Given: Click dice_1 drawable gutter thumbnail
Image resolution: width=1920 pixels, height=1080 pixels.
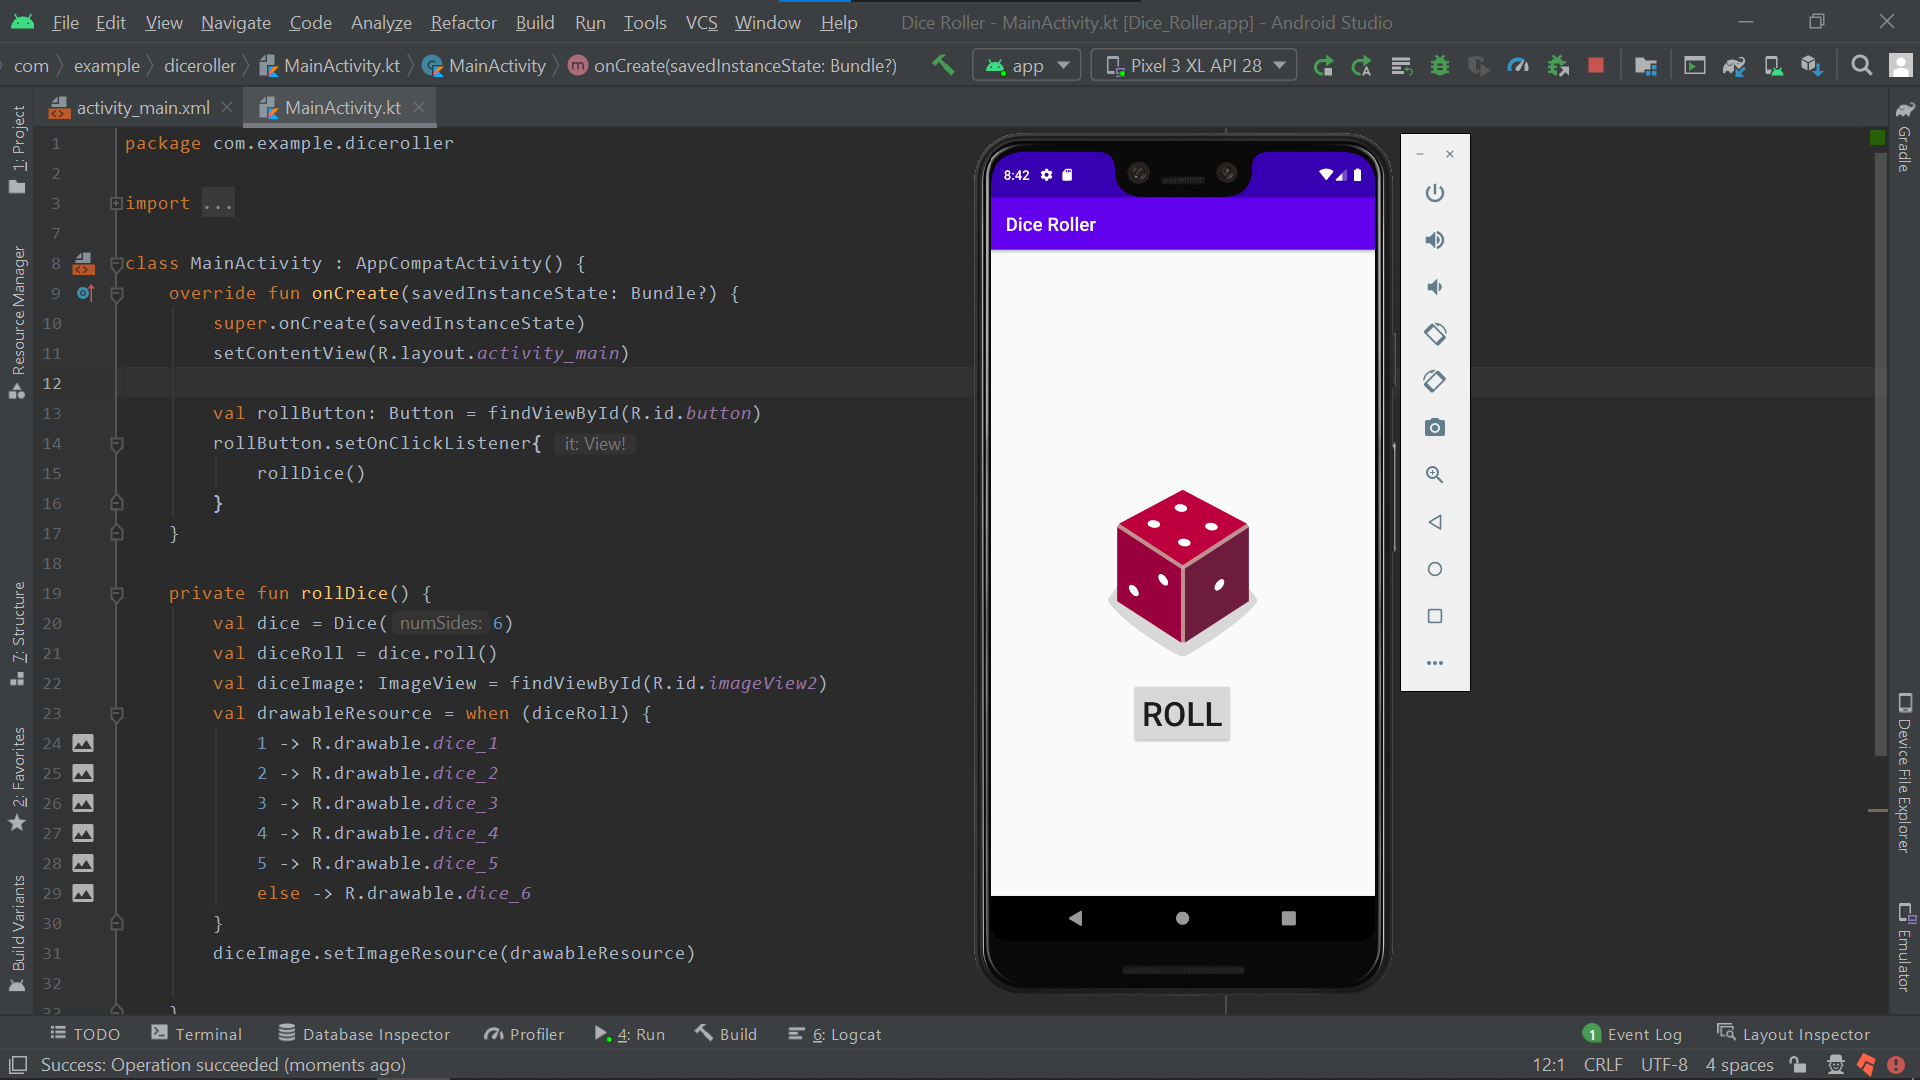Looking at the screenshot, I should tap(83, 744).
